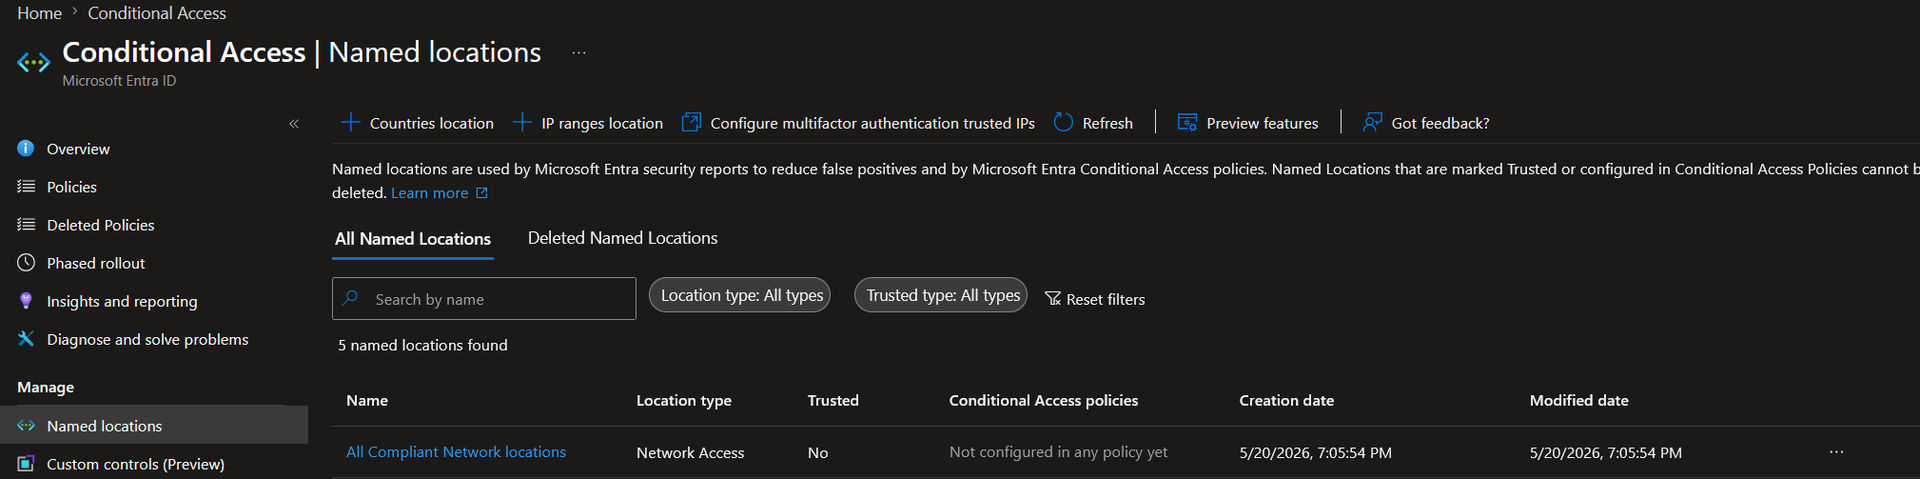This screenshot has width=1920, height=479.
Task: Open the ellipsis menu beside the page title
Action: coord(579,53)
